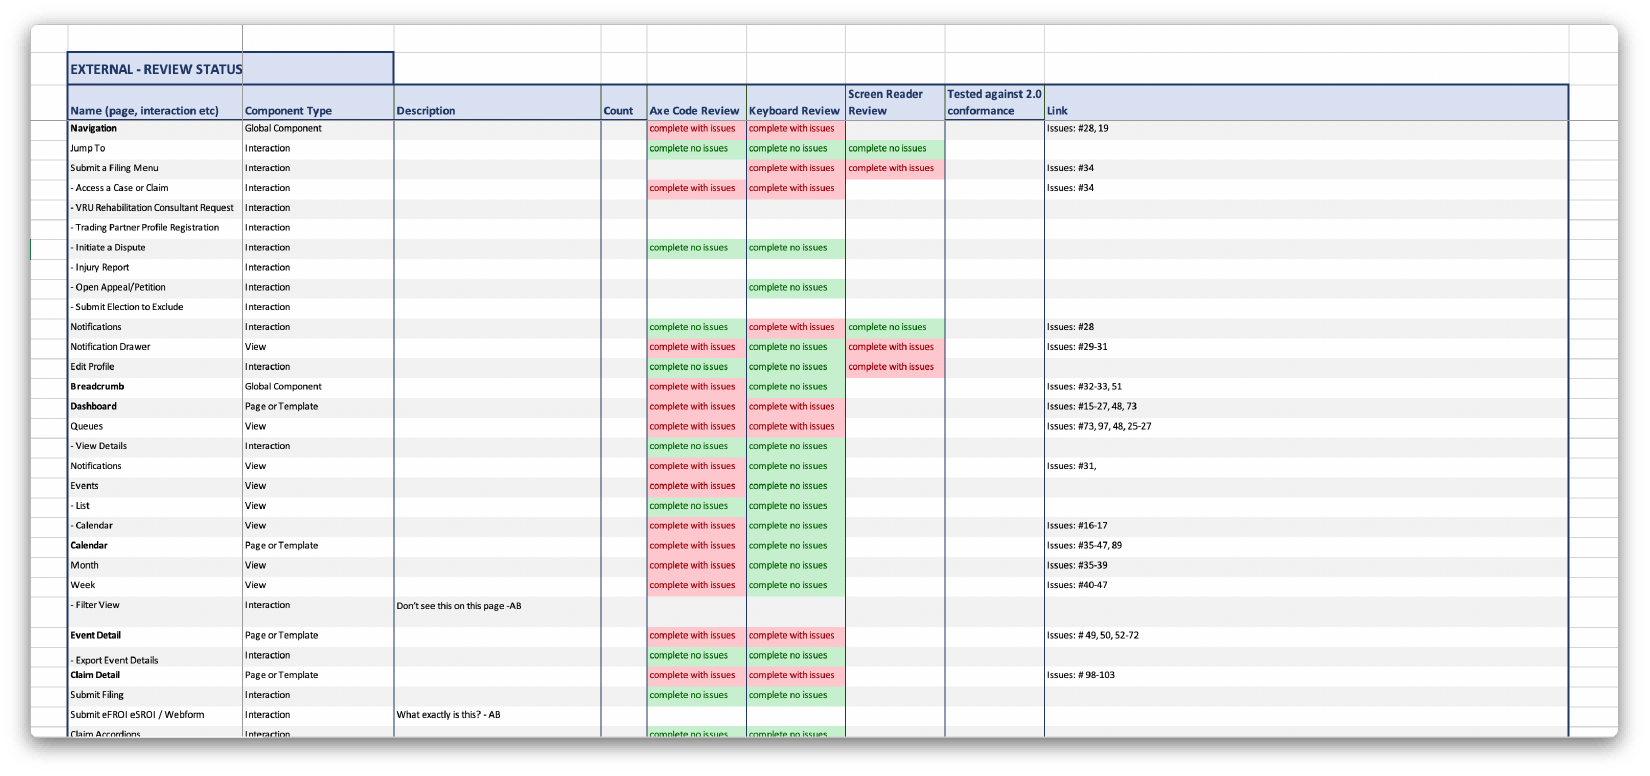Select the Component Type column header

(318, 103)
